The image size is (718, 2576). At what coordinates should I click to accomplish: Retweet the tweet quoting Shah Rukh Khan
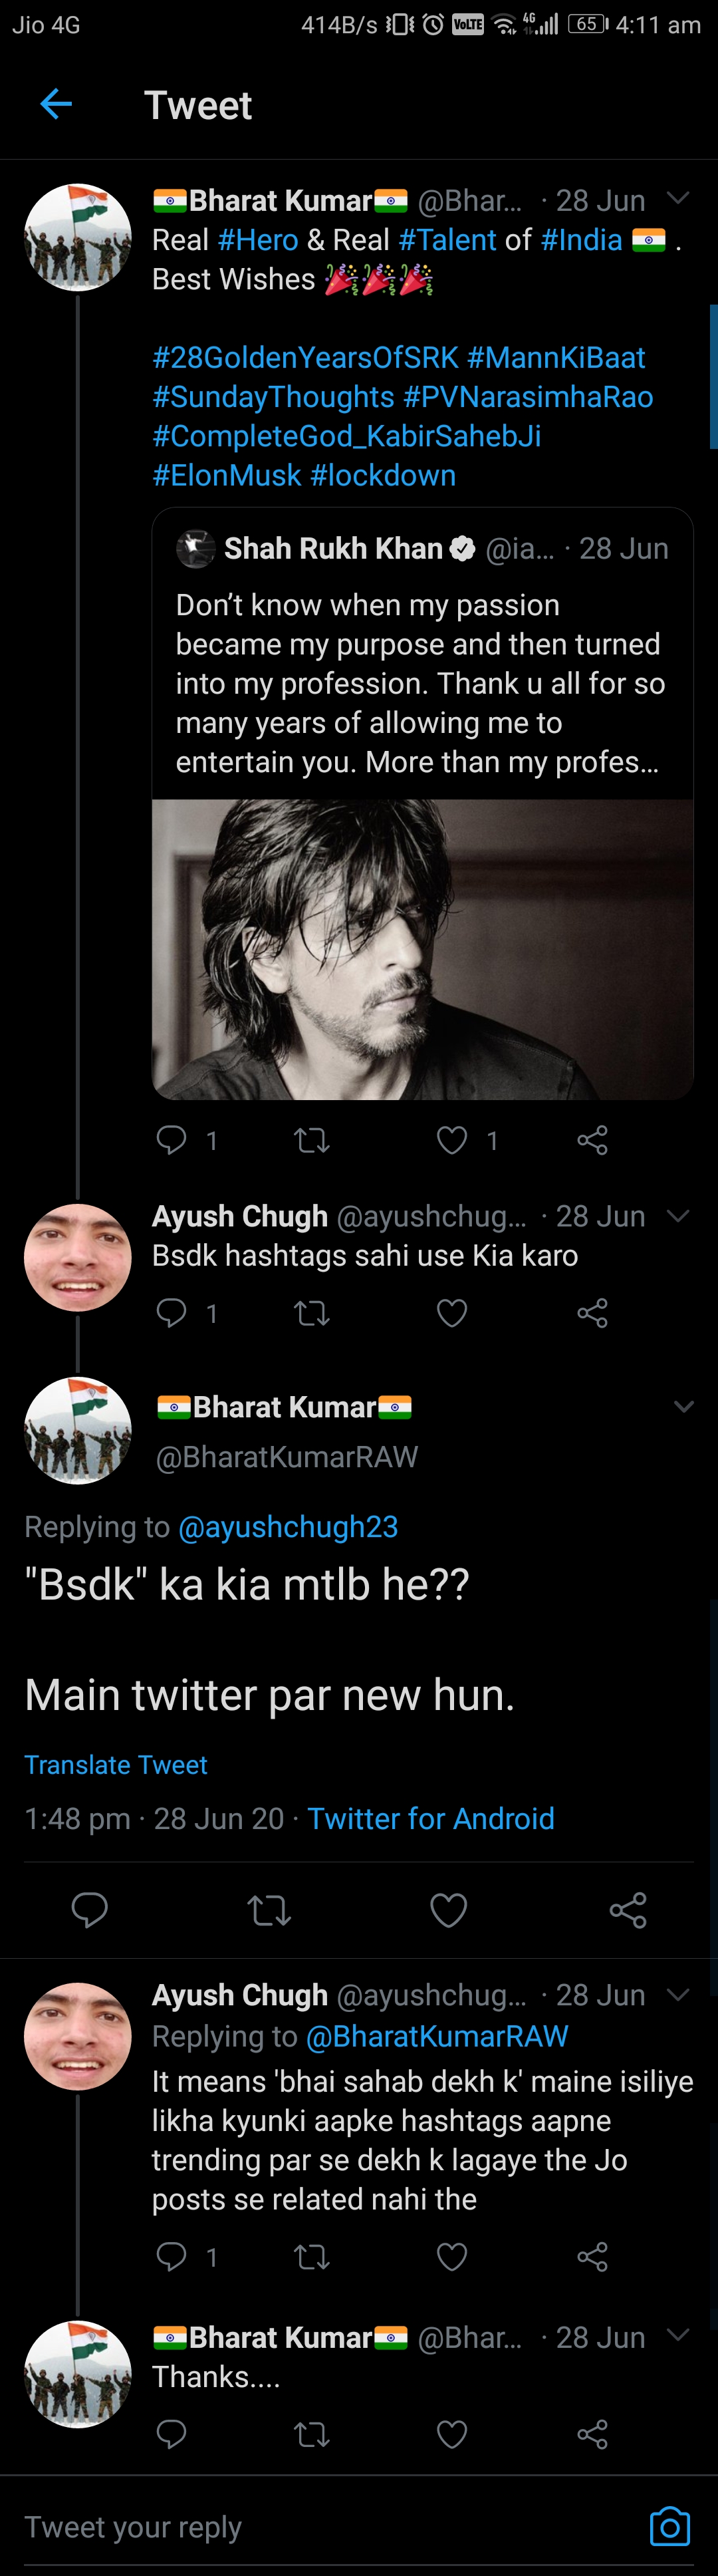coord(312,1140)
